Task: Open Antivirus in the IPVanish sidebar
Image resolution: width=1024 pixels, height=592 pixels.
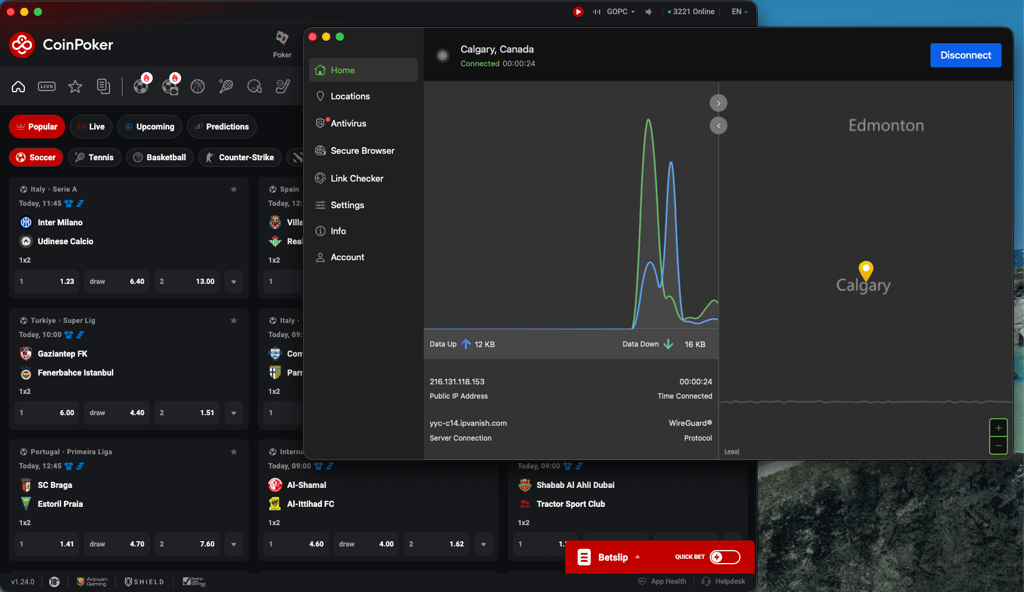Action: pyautogui.click(x=363, y=123)
